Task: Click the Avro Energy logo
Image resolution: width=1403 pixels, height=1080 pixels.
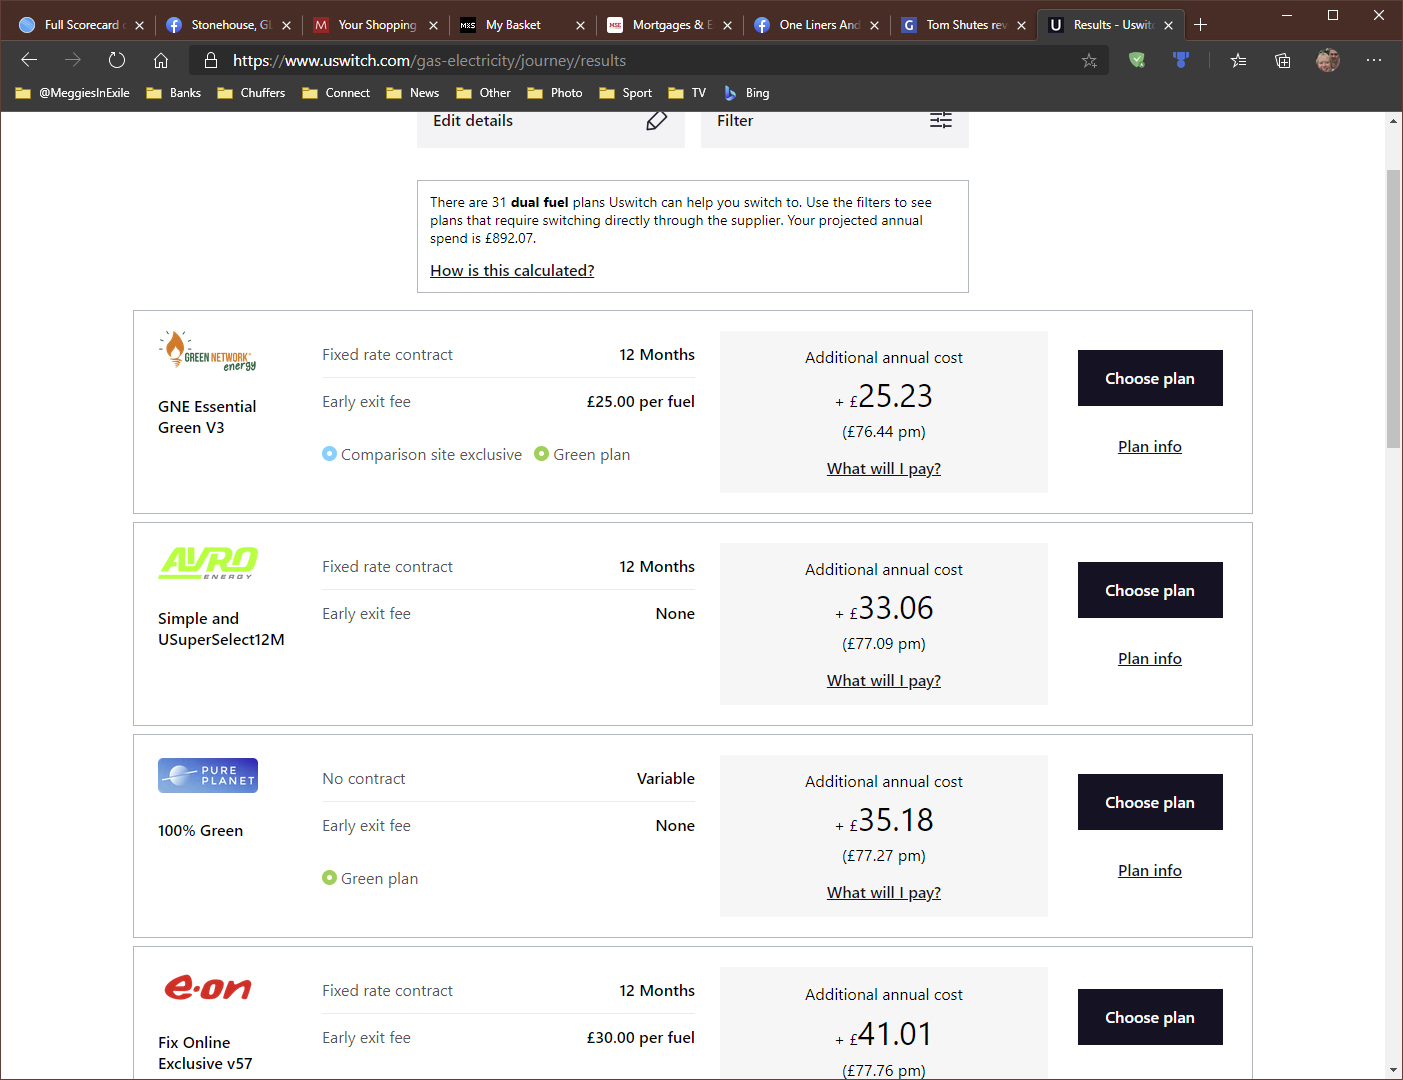Action: click(x=208, y=563)
